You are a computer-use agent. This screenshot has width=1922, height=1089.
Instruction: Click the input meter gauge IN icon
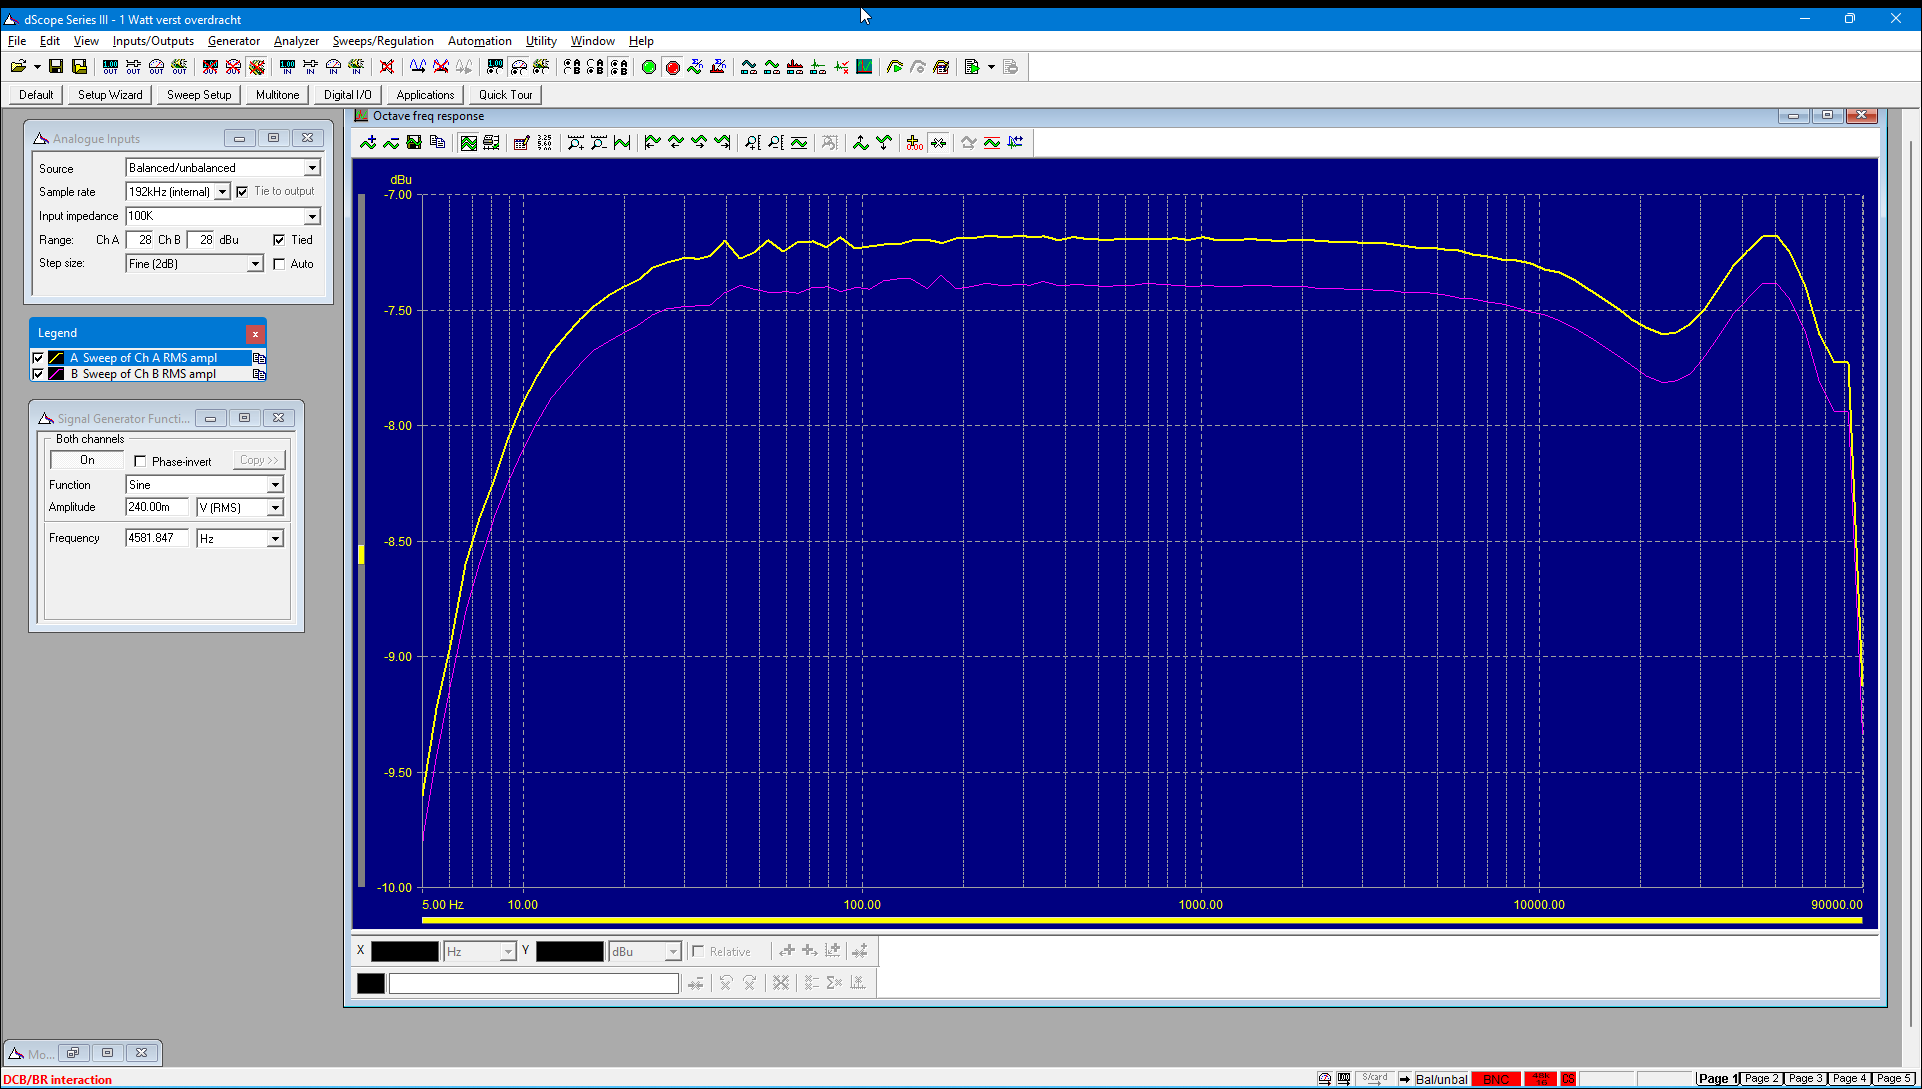333,67
